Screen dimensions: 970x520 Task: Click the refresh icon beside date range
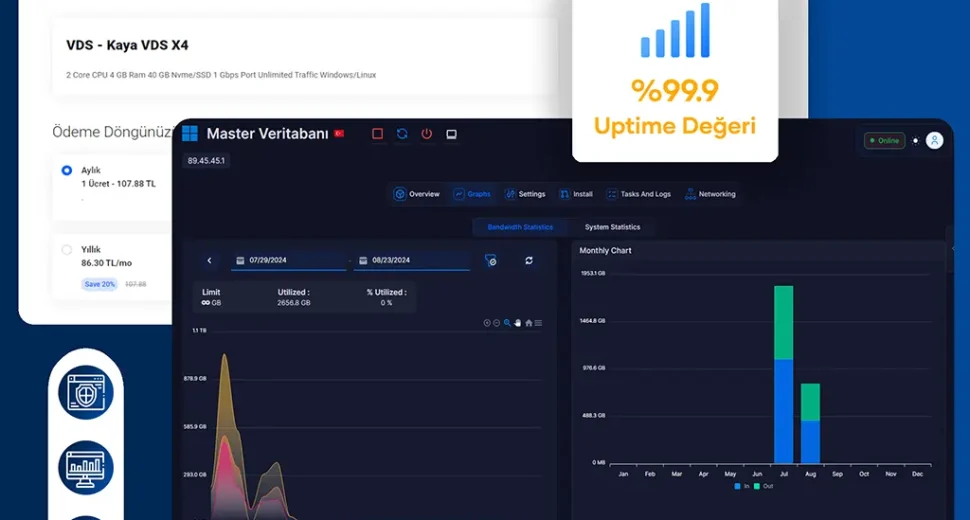pyautogui.click(x=529, y=261)
